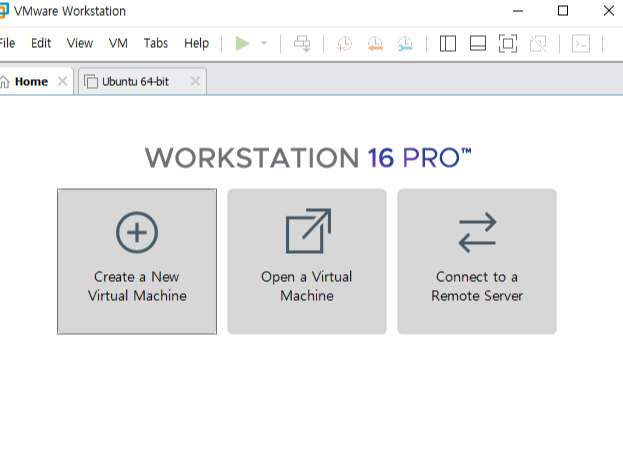The height and width of the screenshot is (466, 623).
Task: Close the Home tab
Action: pos(62,81)
